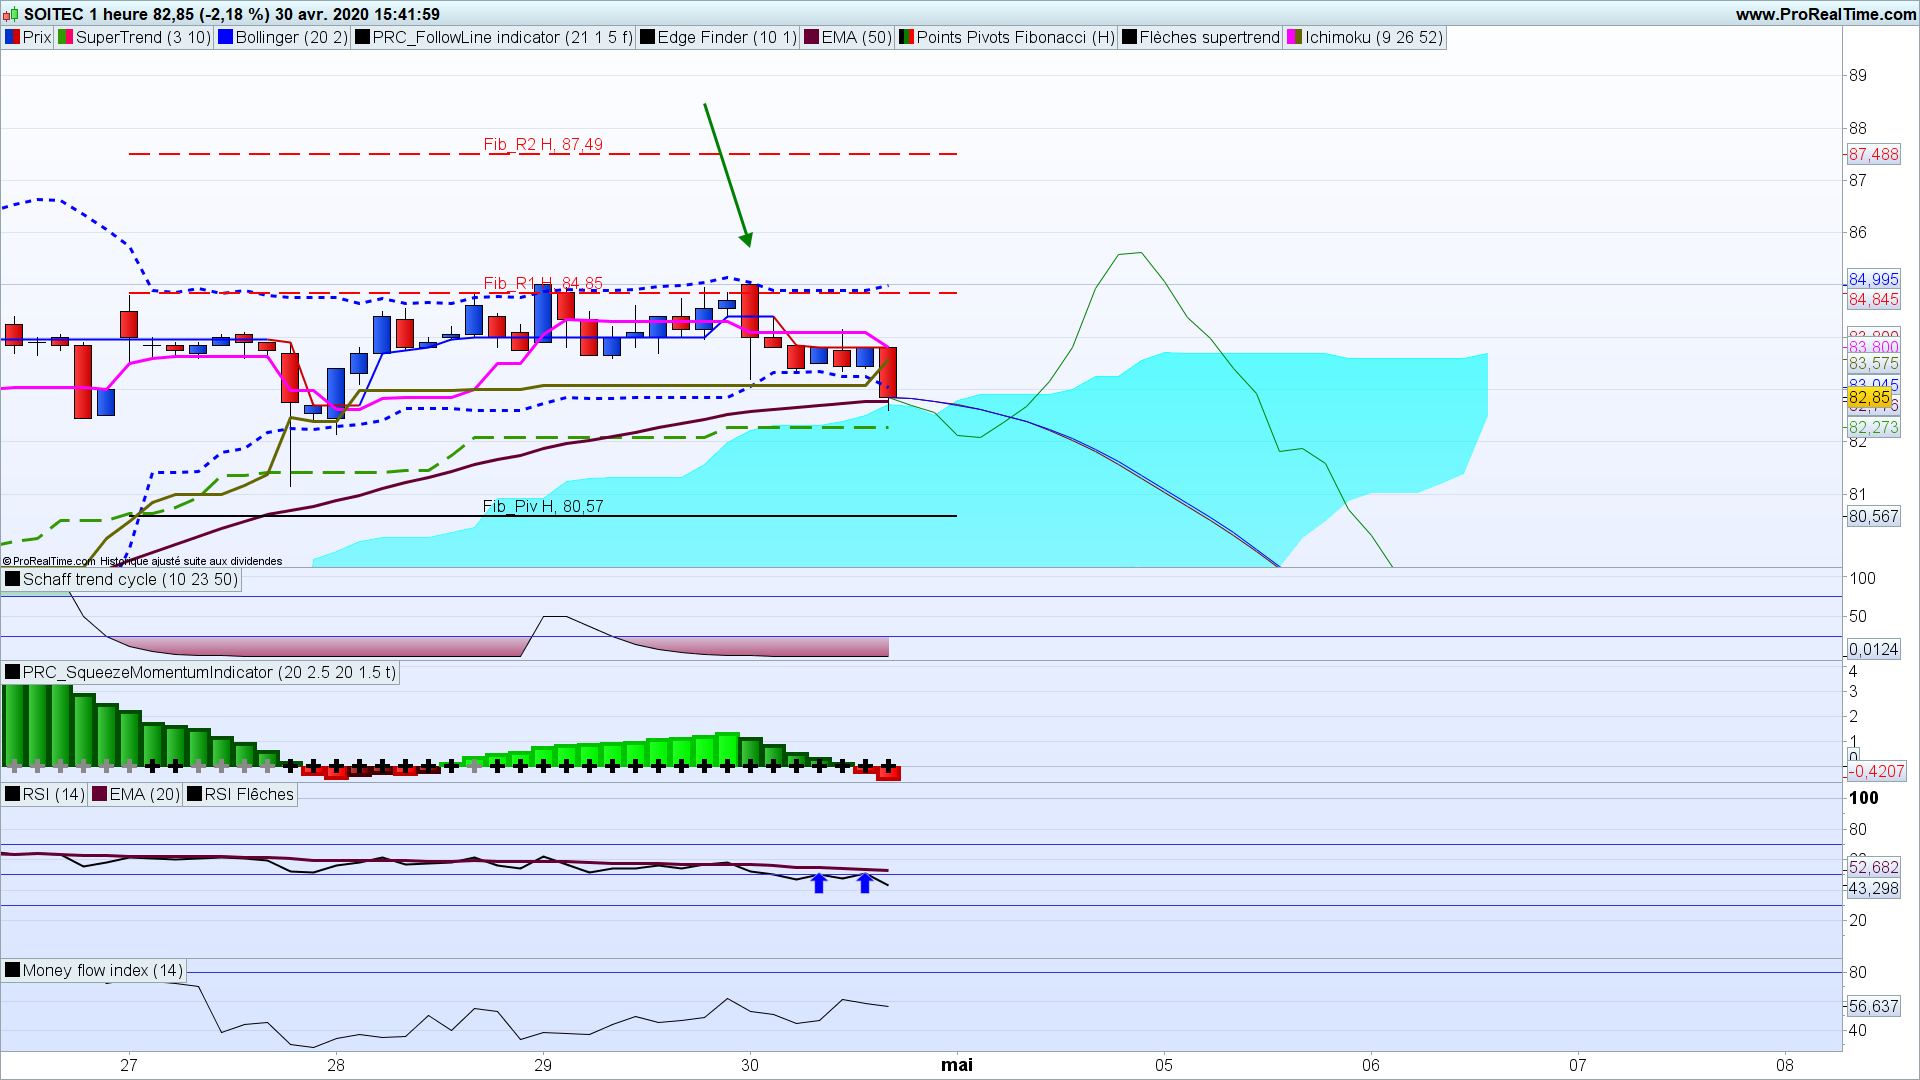Click the Prix color swatch icon
Viewport: 1920px width, 1080px height.
12,37
